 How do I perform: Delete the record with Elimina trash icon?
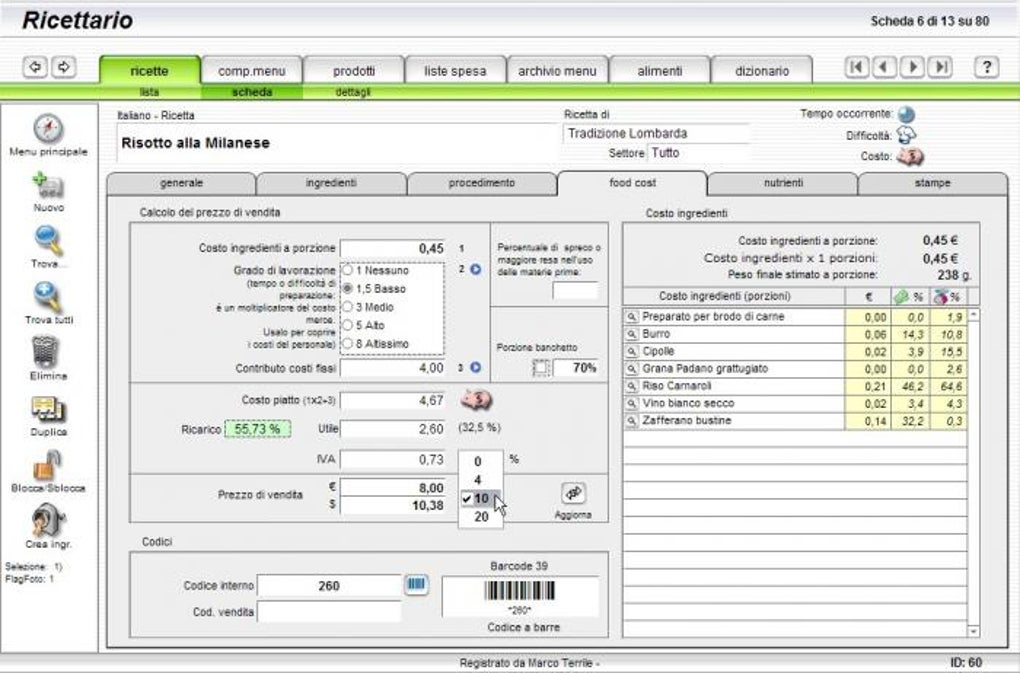[x=46, y=352]
